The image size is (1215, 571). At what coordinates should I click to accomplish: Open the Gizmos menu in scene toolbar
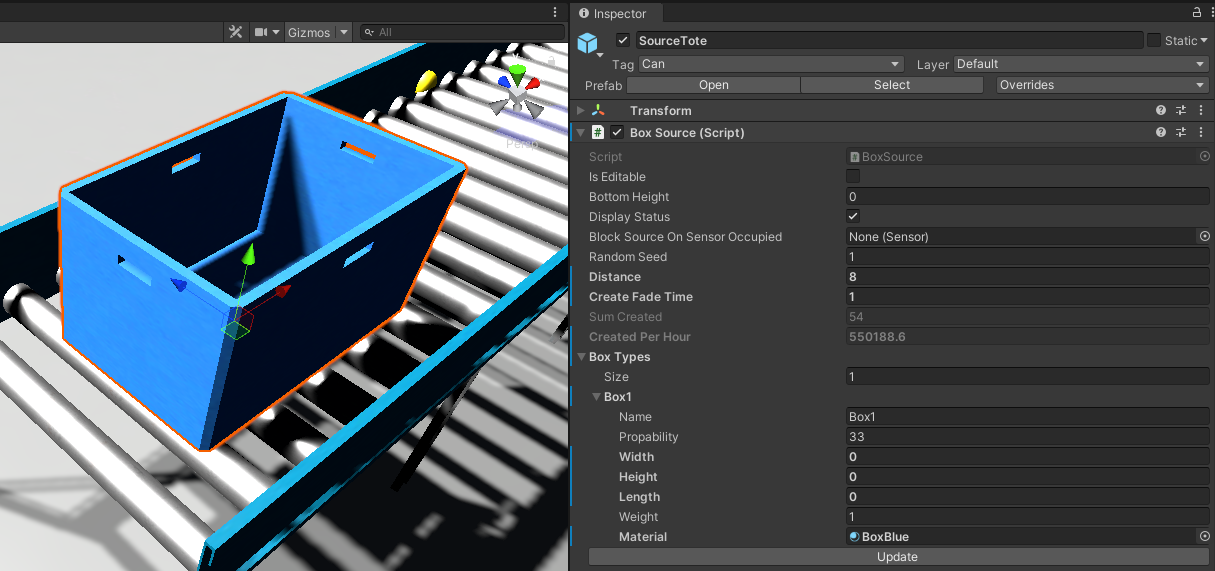tap(309, 32)
